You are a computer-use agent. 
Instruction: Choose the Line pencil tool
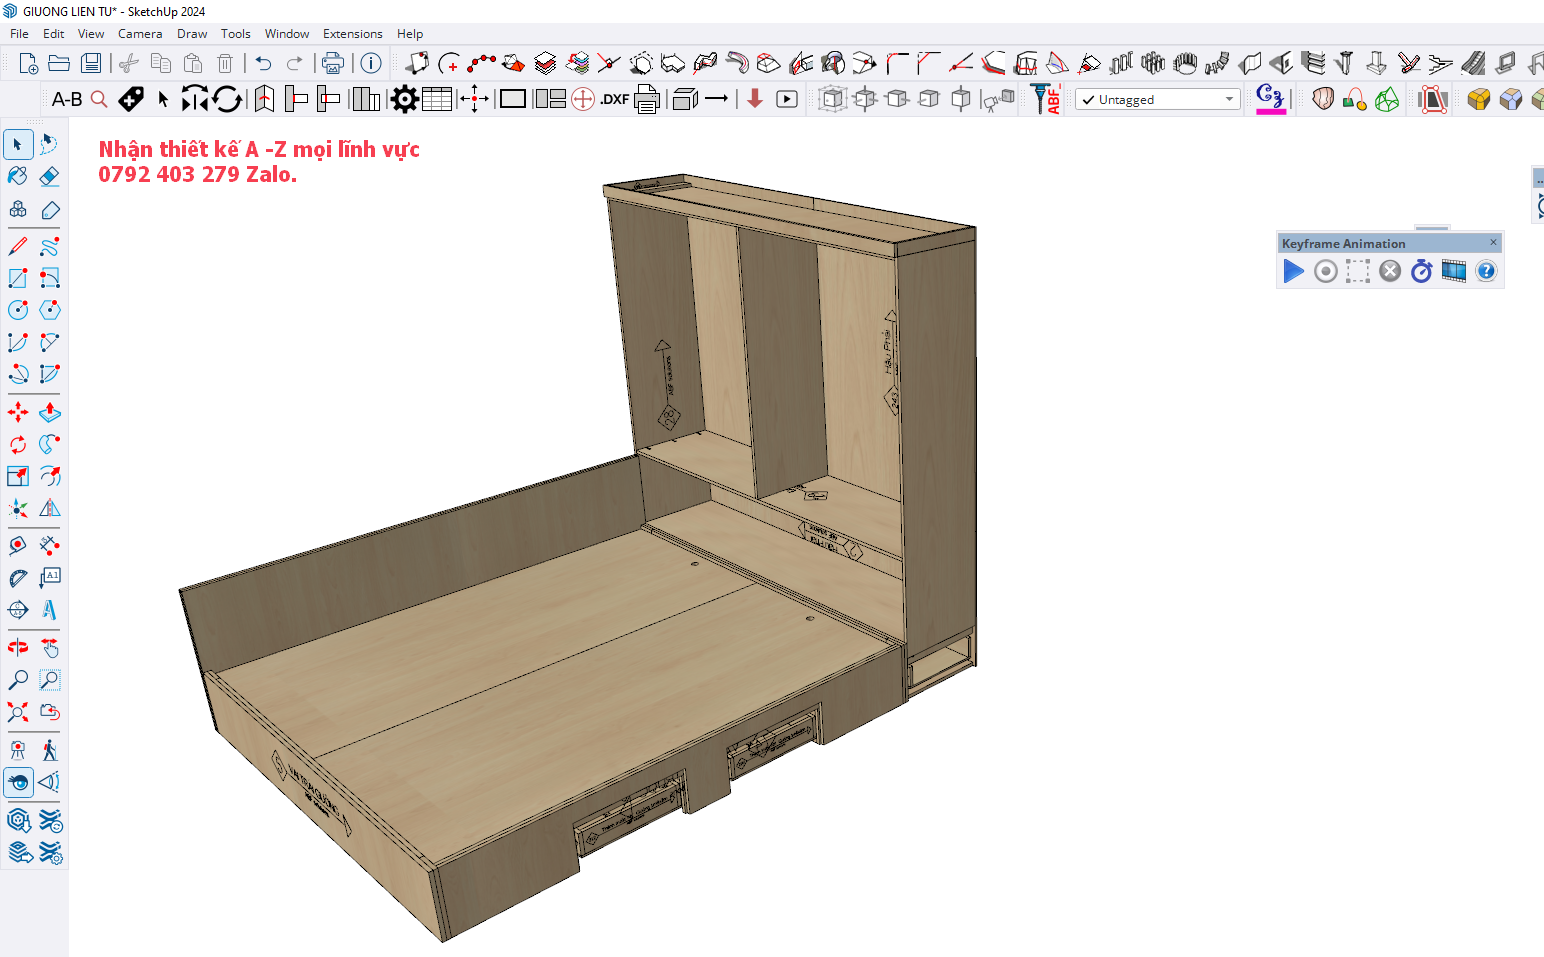click(x=18, y=246)
